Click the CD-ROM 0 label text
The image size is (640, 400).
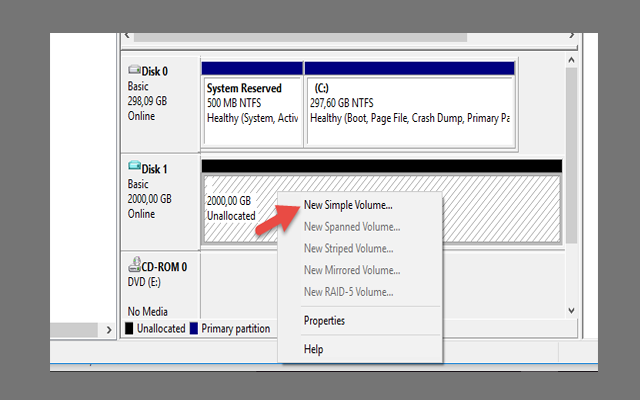pos(164,267)
